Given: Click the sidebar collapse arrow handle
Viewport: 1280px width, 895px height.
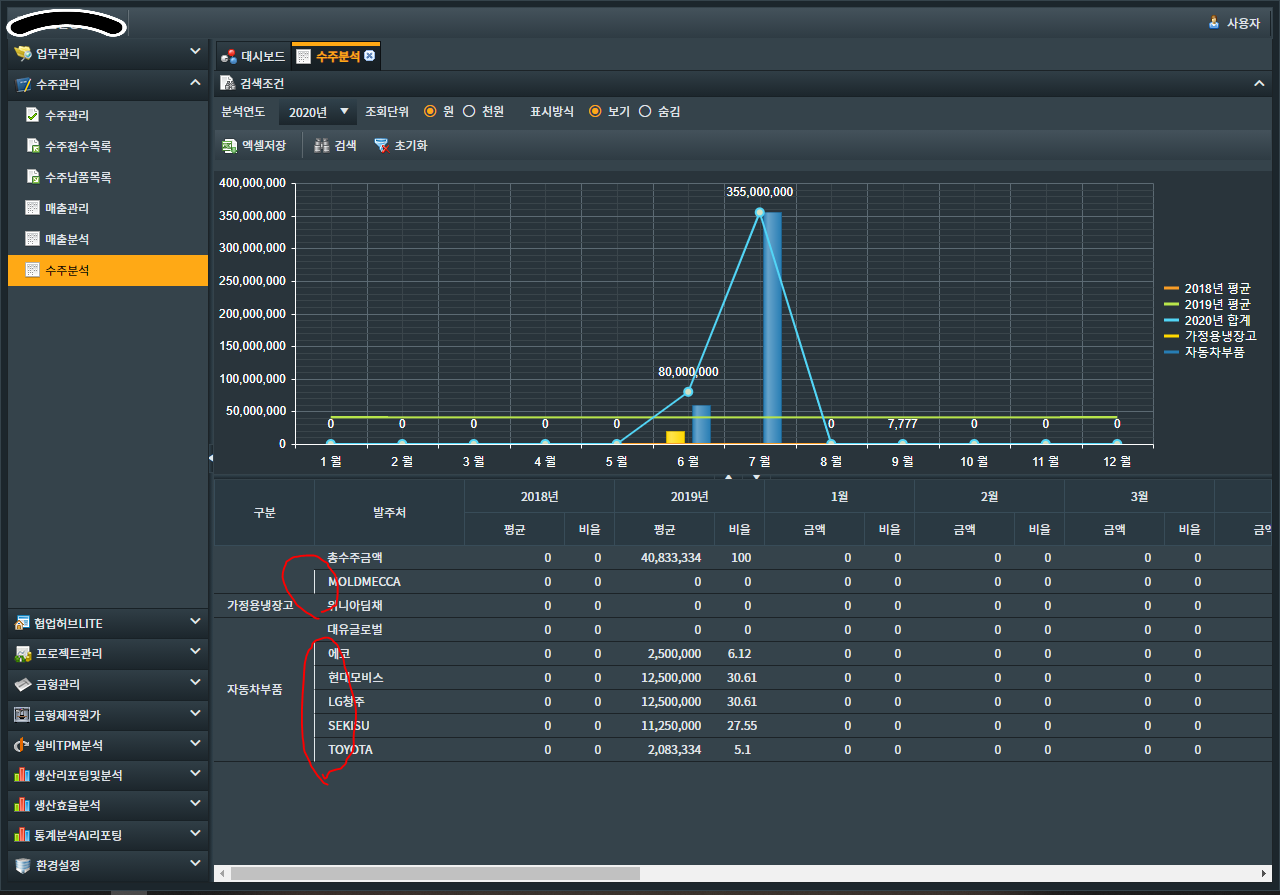Looking at the screenshot, I should point(211,458).
